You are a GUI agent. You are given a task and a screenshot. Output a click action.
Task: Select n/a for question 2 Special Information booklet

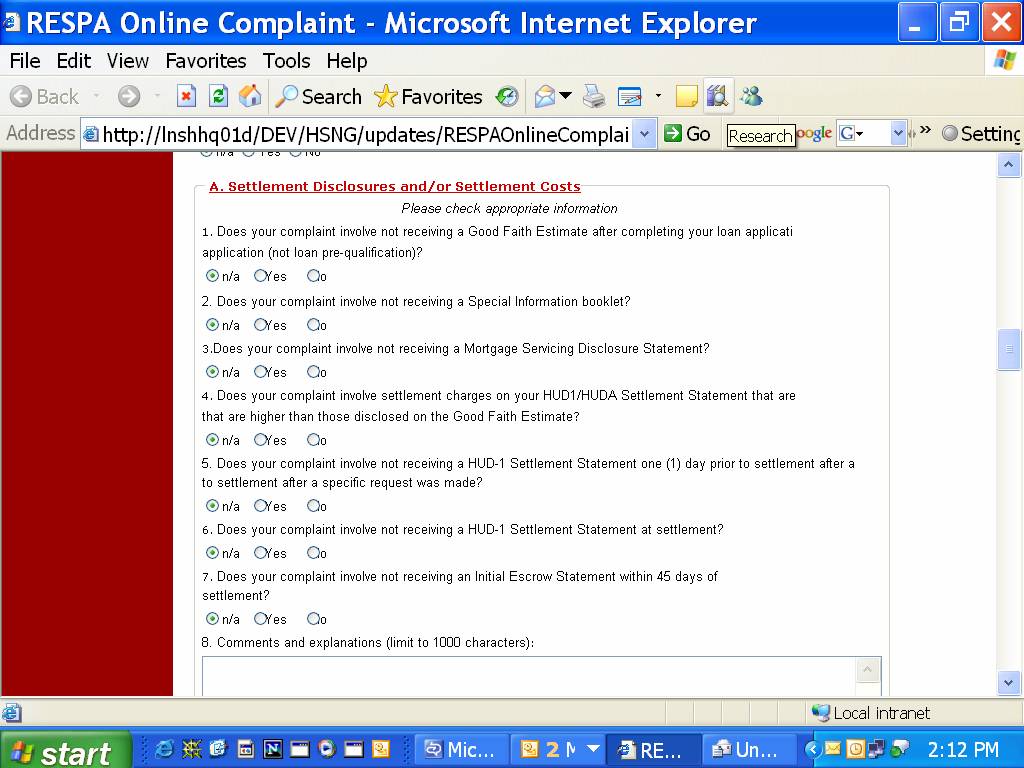coord(212,325)
